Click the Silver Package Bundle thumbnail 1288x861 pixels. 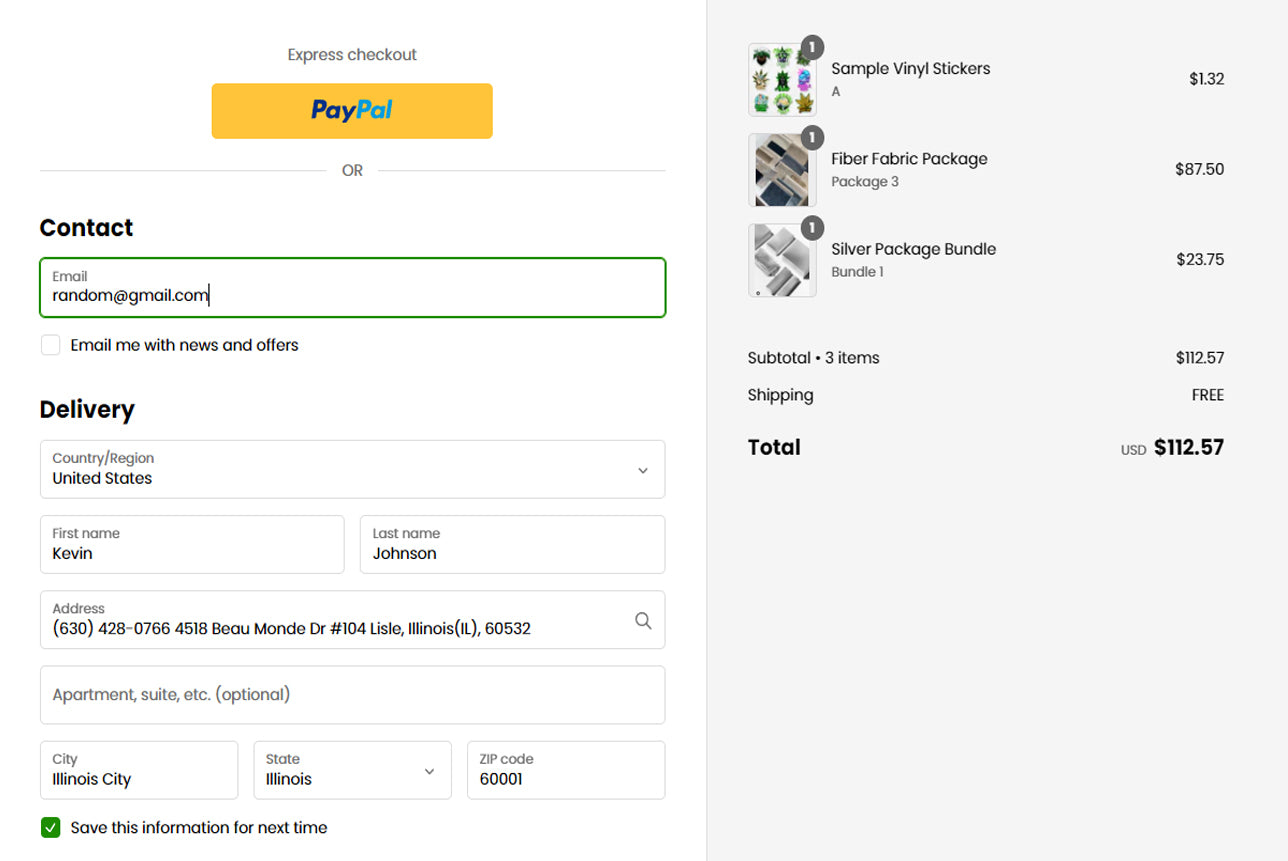781,261
